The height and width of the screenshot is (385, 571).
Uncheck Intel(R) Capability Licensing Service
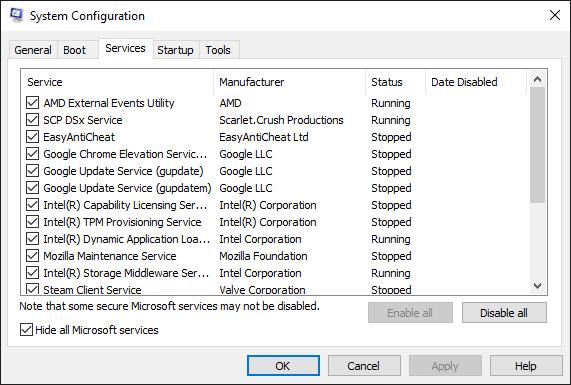32,205
